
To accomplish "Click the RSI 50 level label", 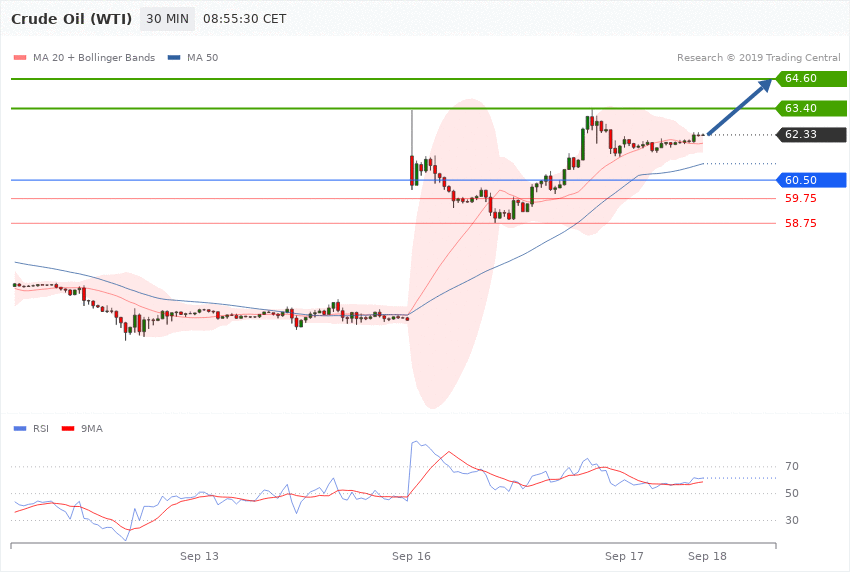I will click(x=791, y=494).
